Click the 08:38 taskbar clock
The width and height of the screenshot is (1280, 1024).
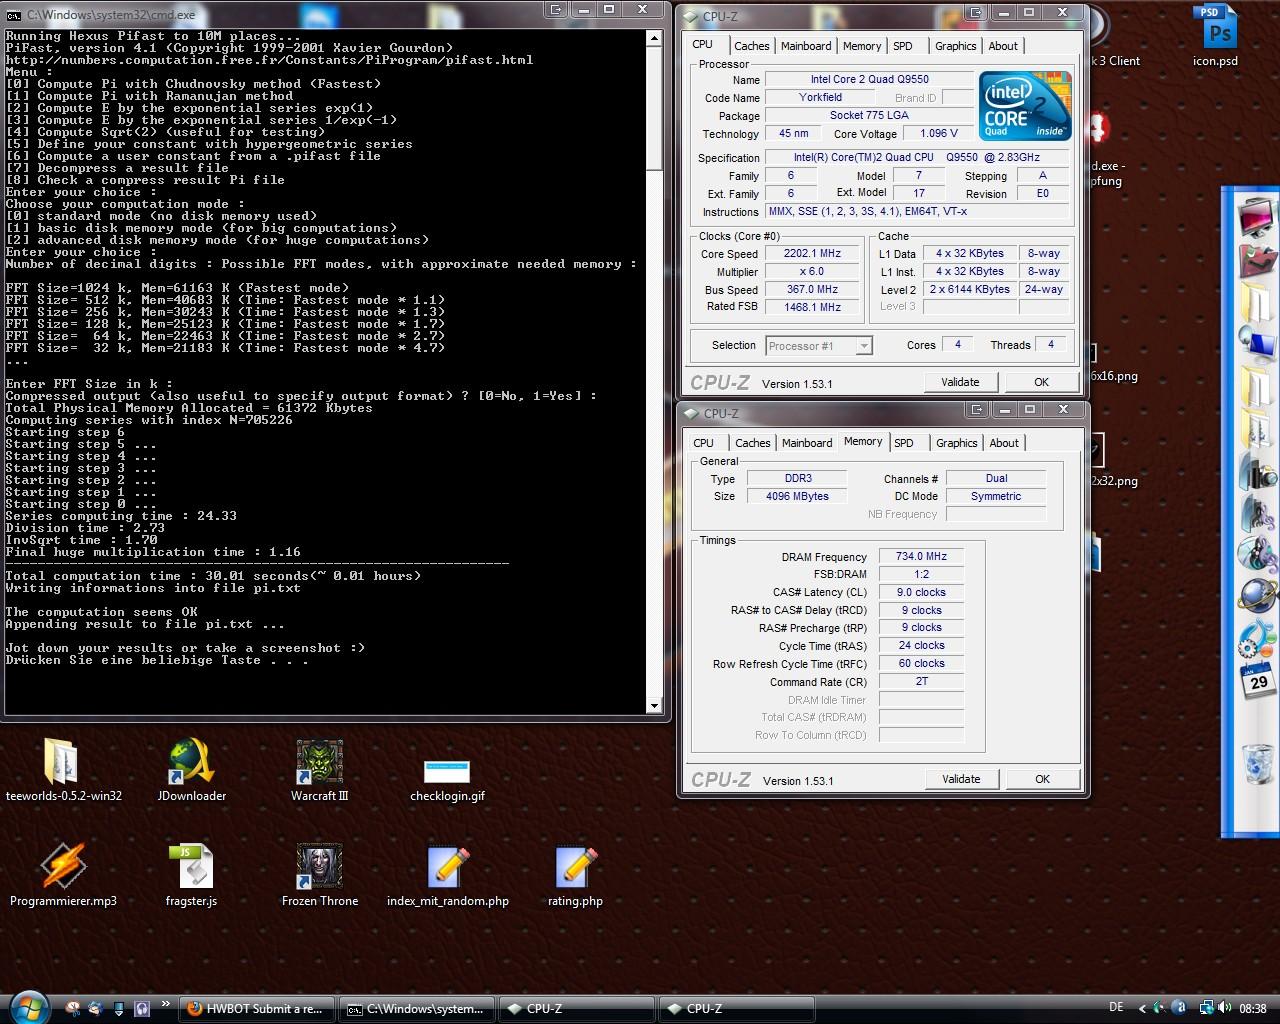[x=1252, y=1009]
